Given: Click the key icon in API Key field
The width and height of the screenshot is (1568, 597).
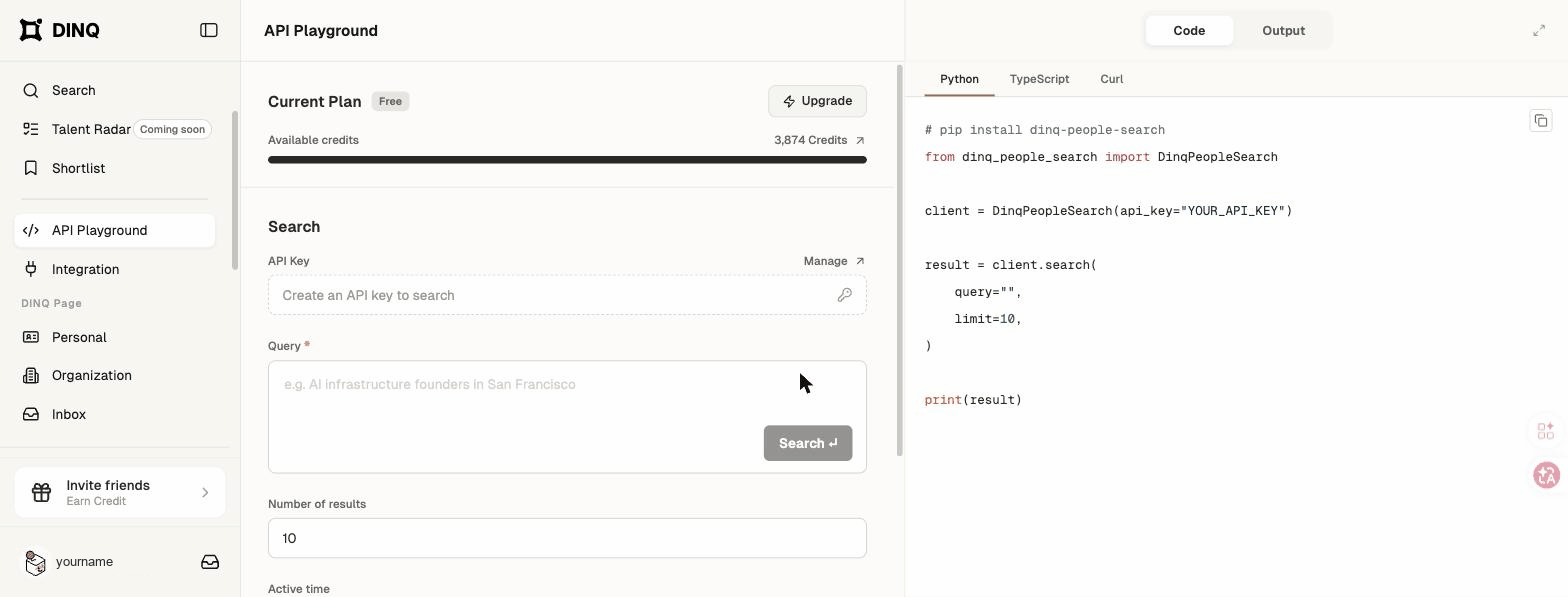Looking at the screenshot, I should click(x=845, y=295).
